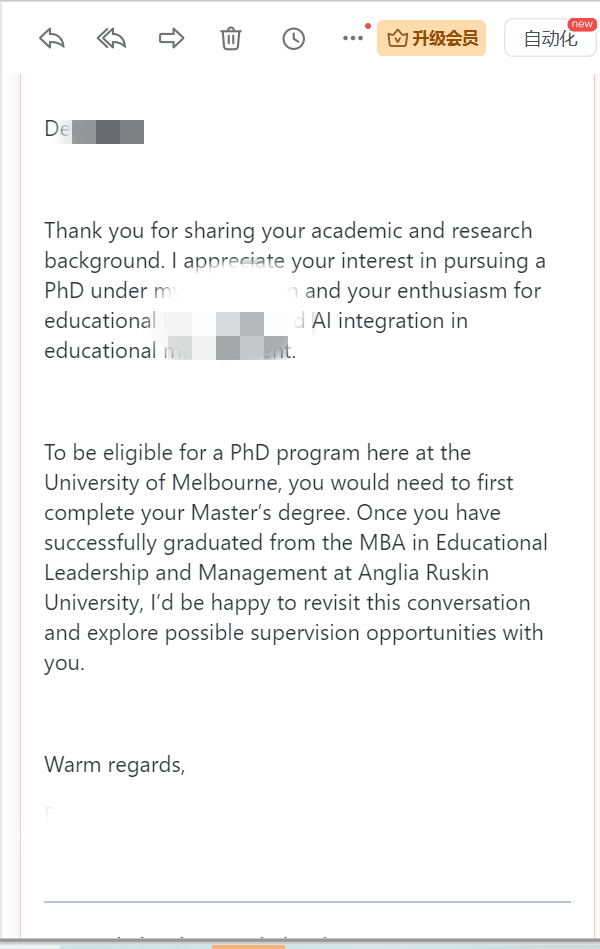The width and height of the screenshot is (600, 949).
Task: Open the three-dot more actions menu
Action: [352, 38]
